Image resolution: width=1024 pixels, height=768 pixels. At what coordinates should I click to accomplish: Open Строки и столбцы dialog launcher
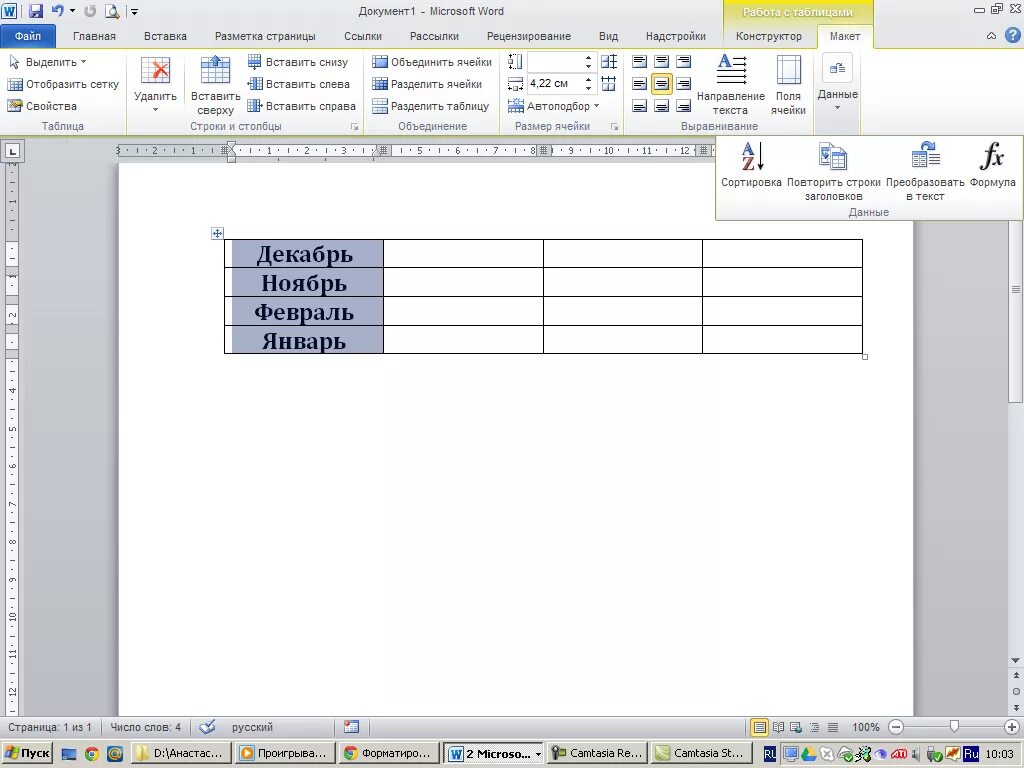pyautogui.click(x=354, y=127)
